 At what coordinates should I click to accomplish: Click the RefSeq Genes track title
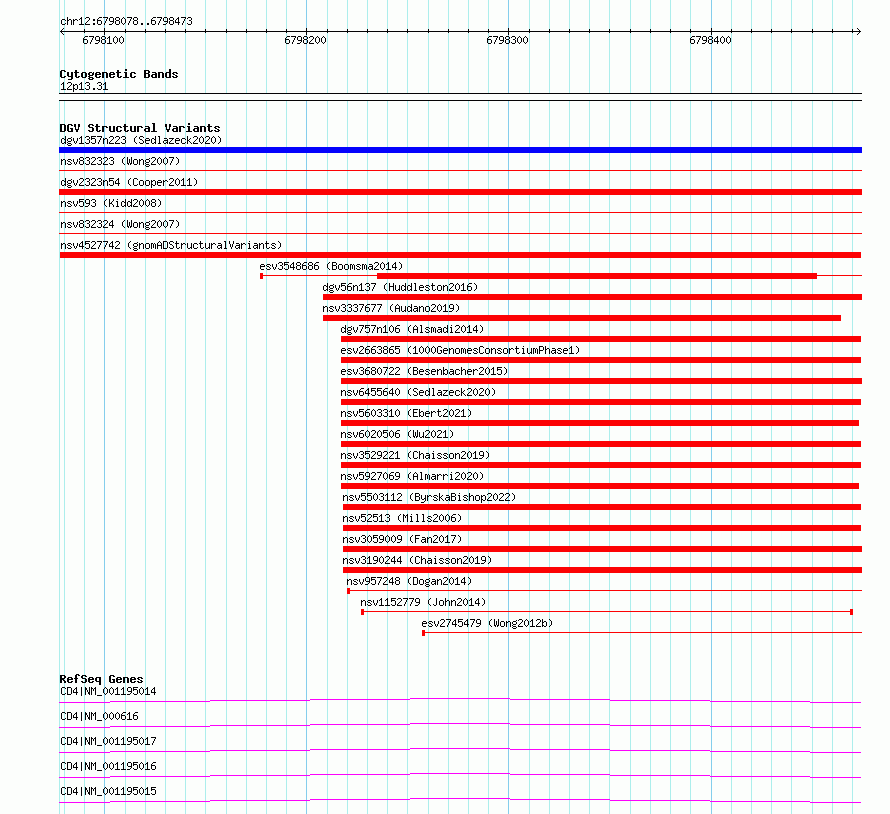pyautogui.click(x=101, y=679)
